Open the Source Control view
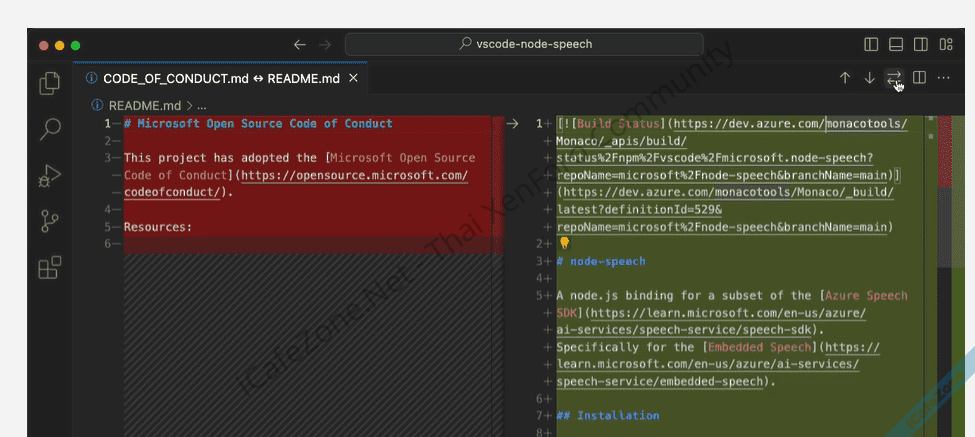 click(x=49, y=222)
